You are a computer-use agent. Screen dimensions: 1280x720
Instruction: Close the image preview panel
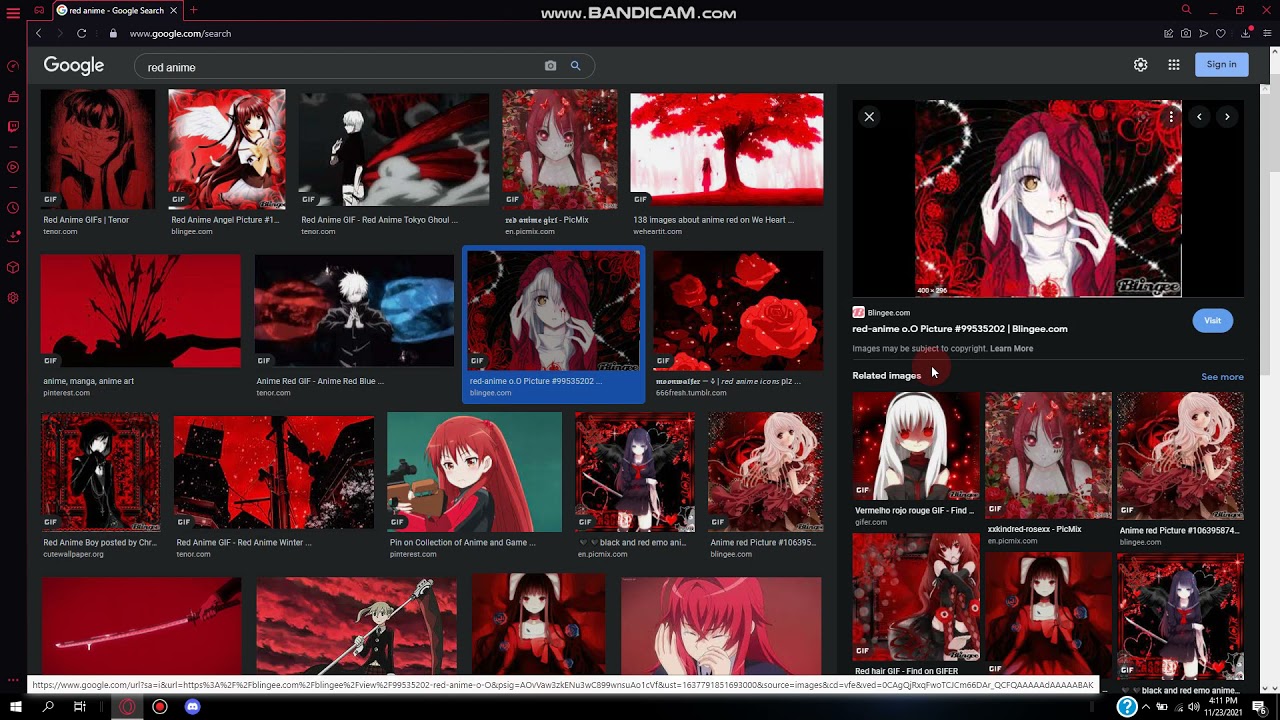(869, 117)
